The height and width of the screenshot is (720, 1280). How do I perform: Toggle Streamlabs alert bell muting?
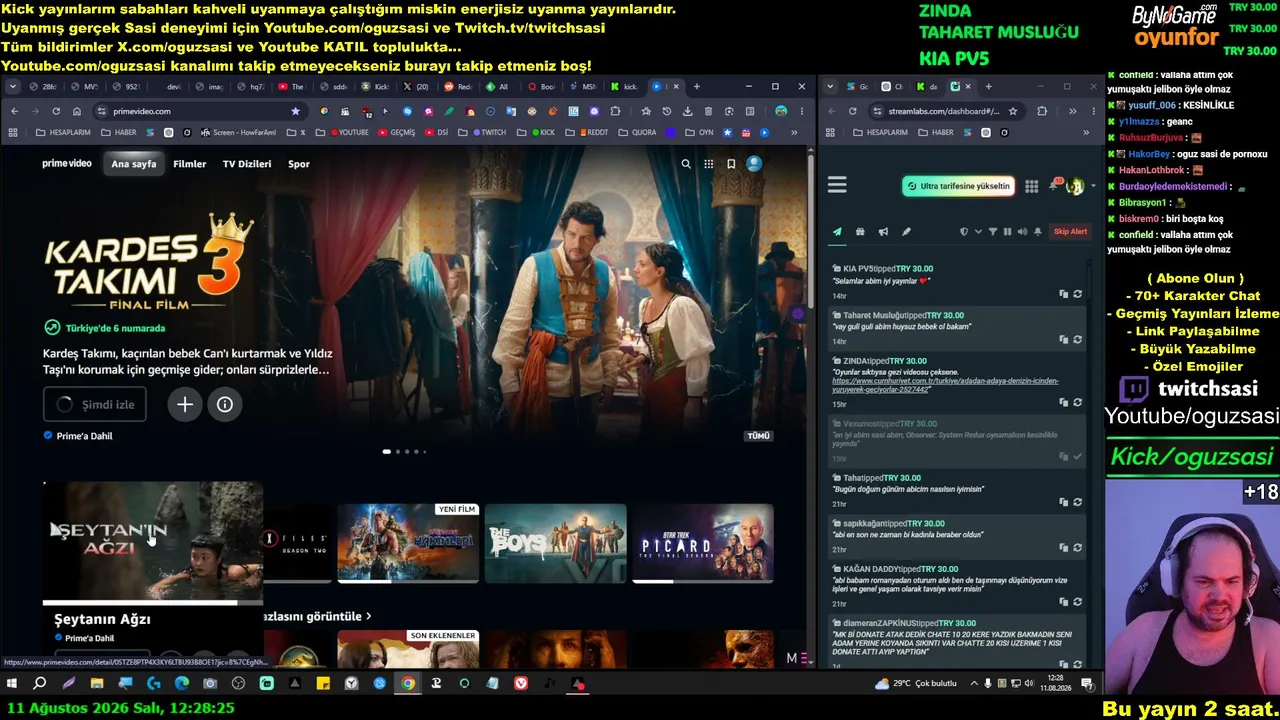[x=1038, y=232]
